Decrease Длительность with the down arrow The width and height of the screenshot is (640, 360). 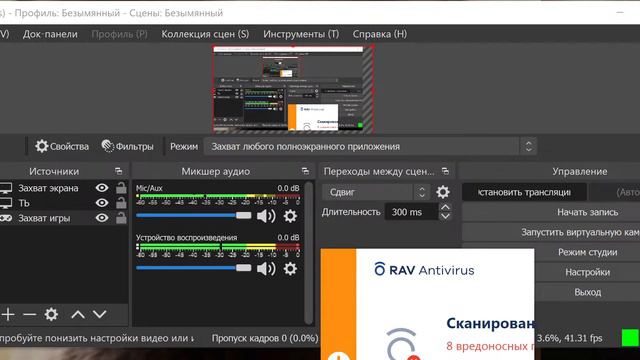point(445,217)
